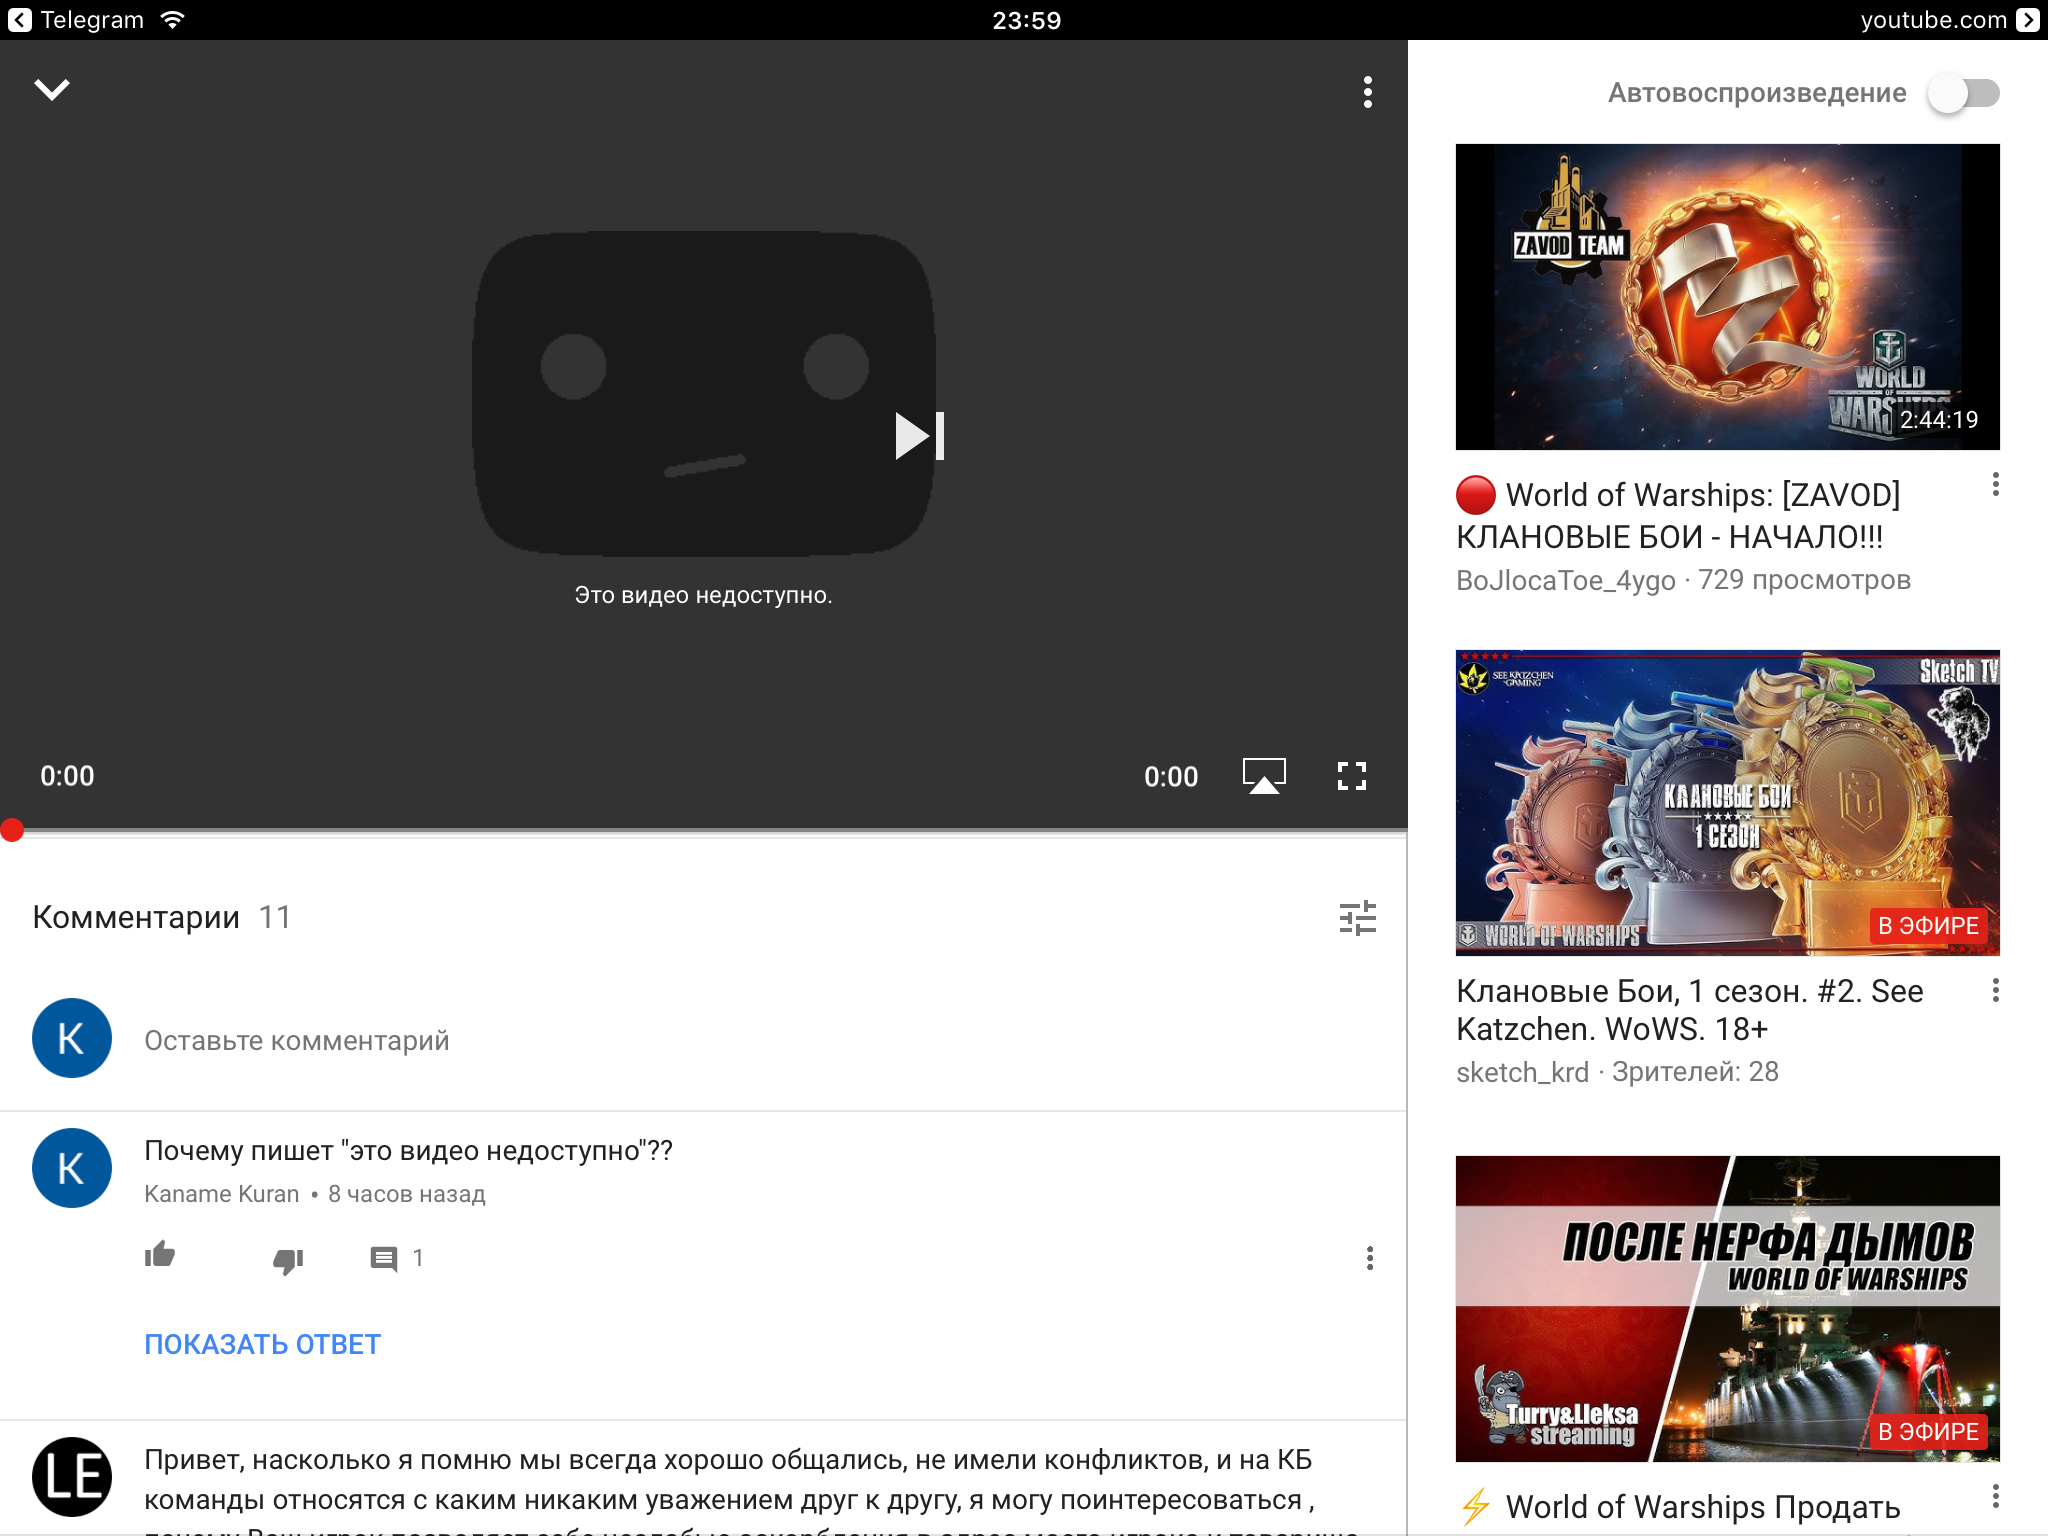The width and height of the screenshot is (2048, 1536).
Task: Open the ZAVOD TEAM video thumbnail
Action: click(x=1727, y=297)
